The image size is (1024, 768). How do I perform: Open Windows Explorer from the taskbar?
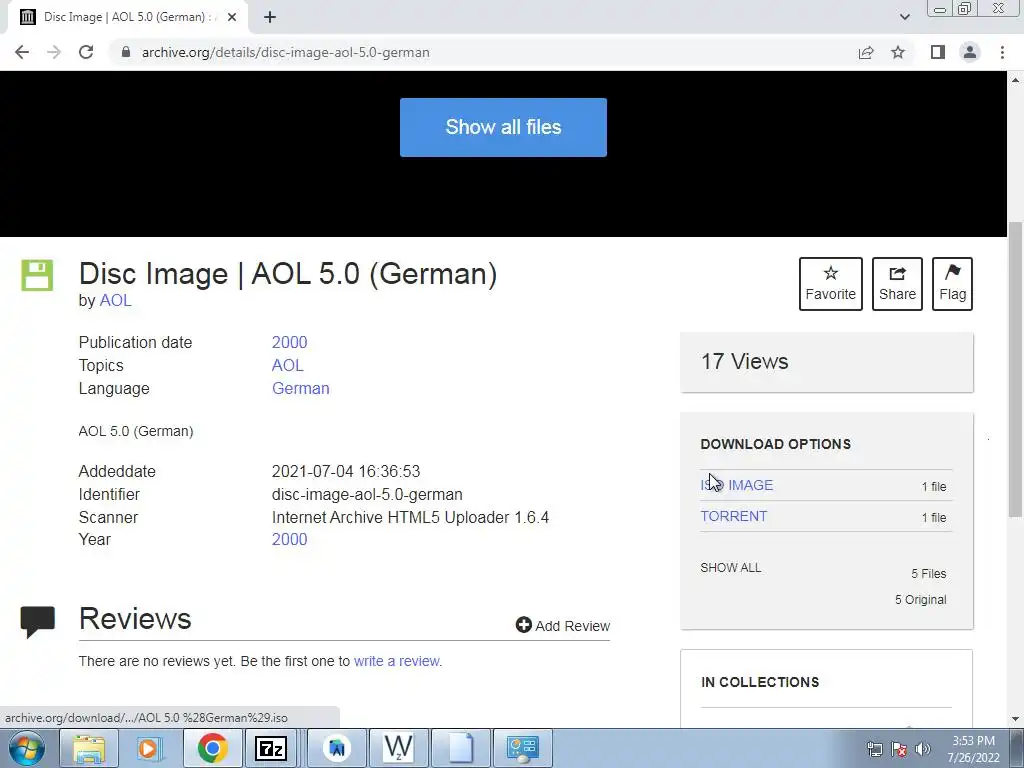(x=89, y=748)
